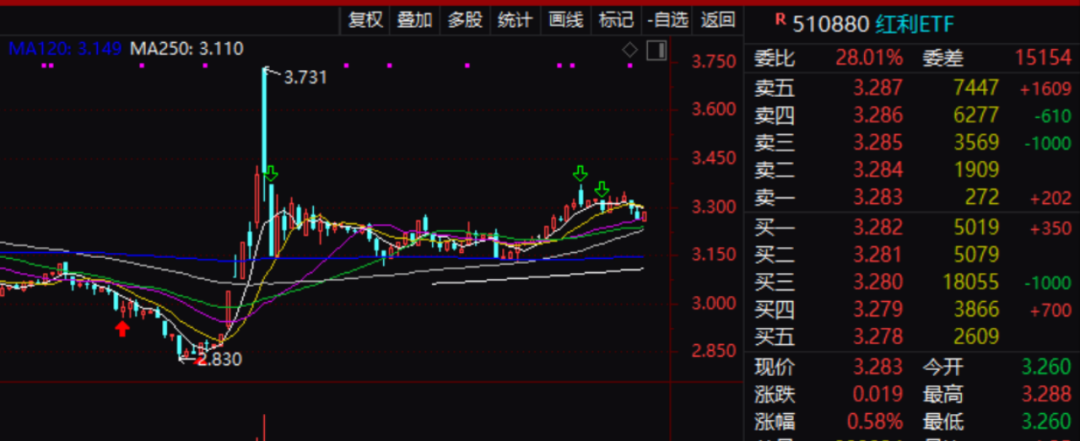
Task: Activate the 画线 drawing tool
Action: pyautogui.click(x=566, y=19)
